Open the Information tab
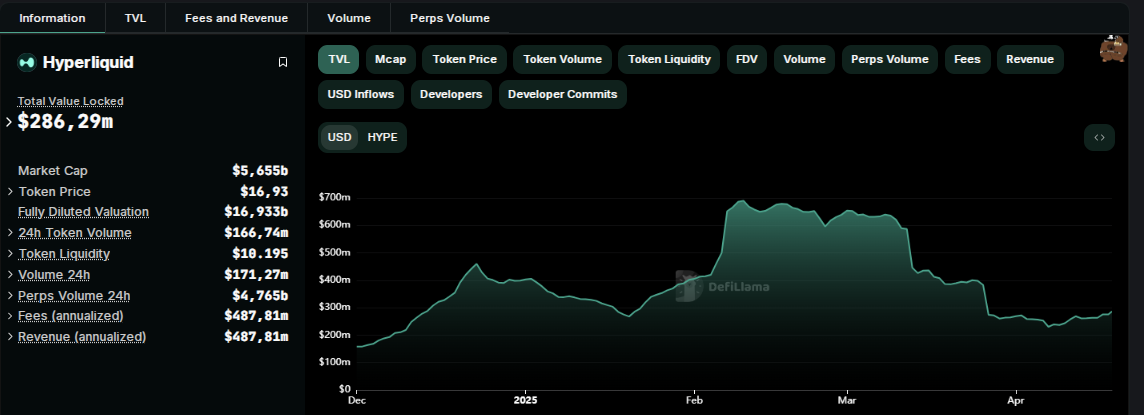Screen dimensions: 1144x415 coord(52,18)
